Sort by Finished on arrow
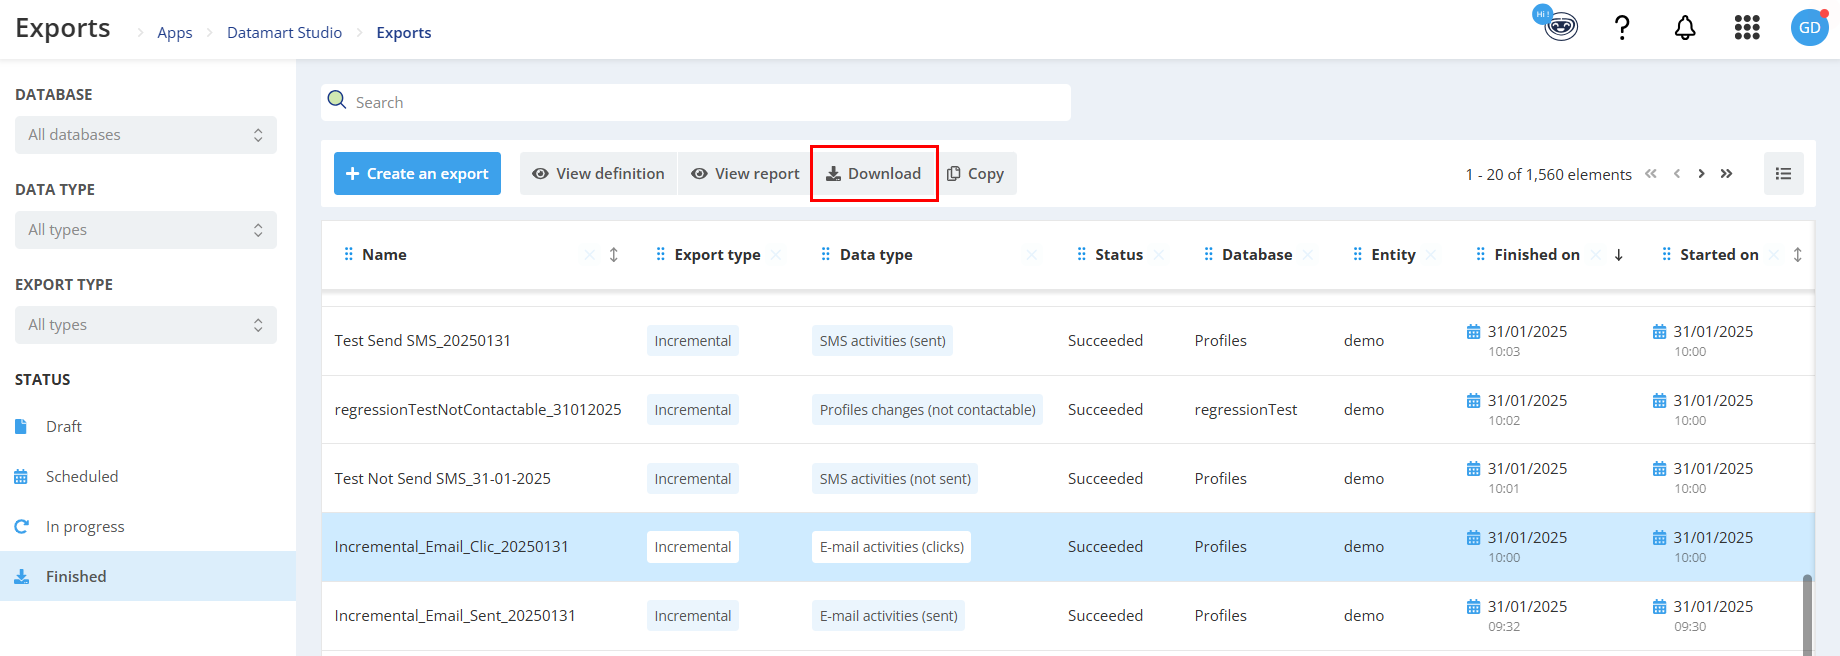Viewport: 1840px width, 656px height. coord(1618,255)
